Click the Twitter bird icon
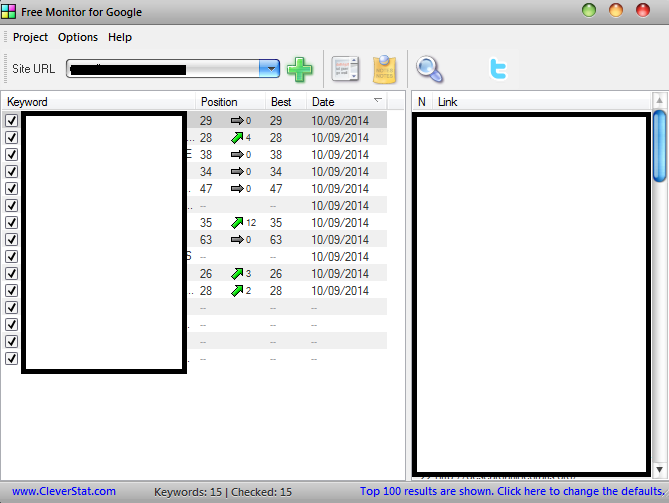 [x=498, y=69]
